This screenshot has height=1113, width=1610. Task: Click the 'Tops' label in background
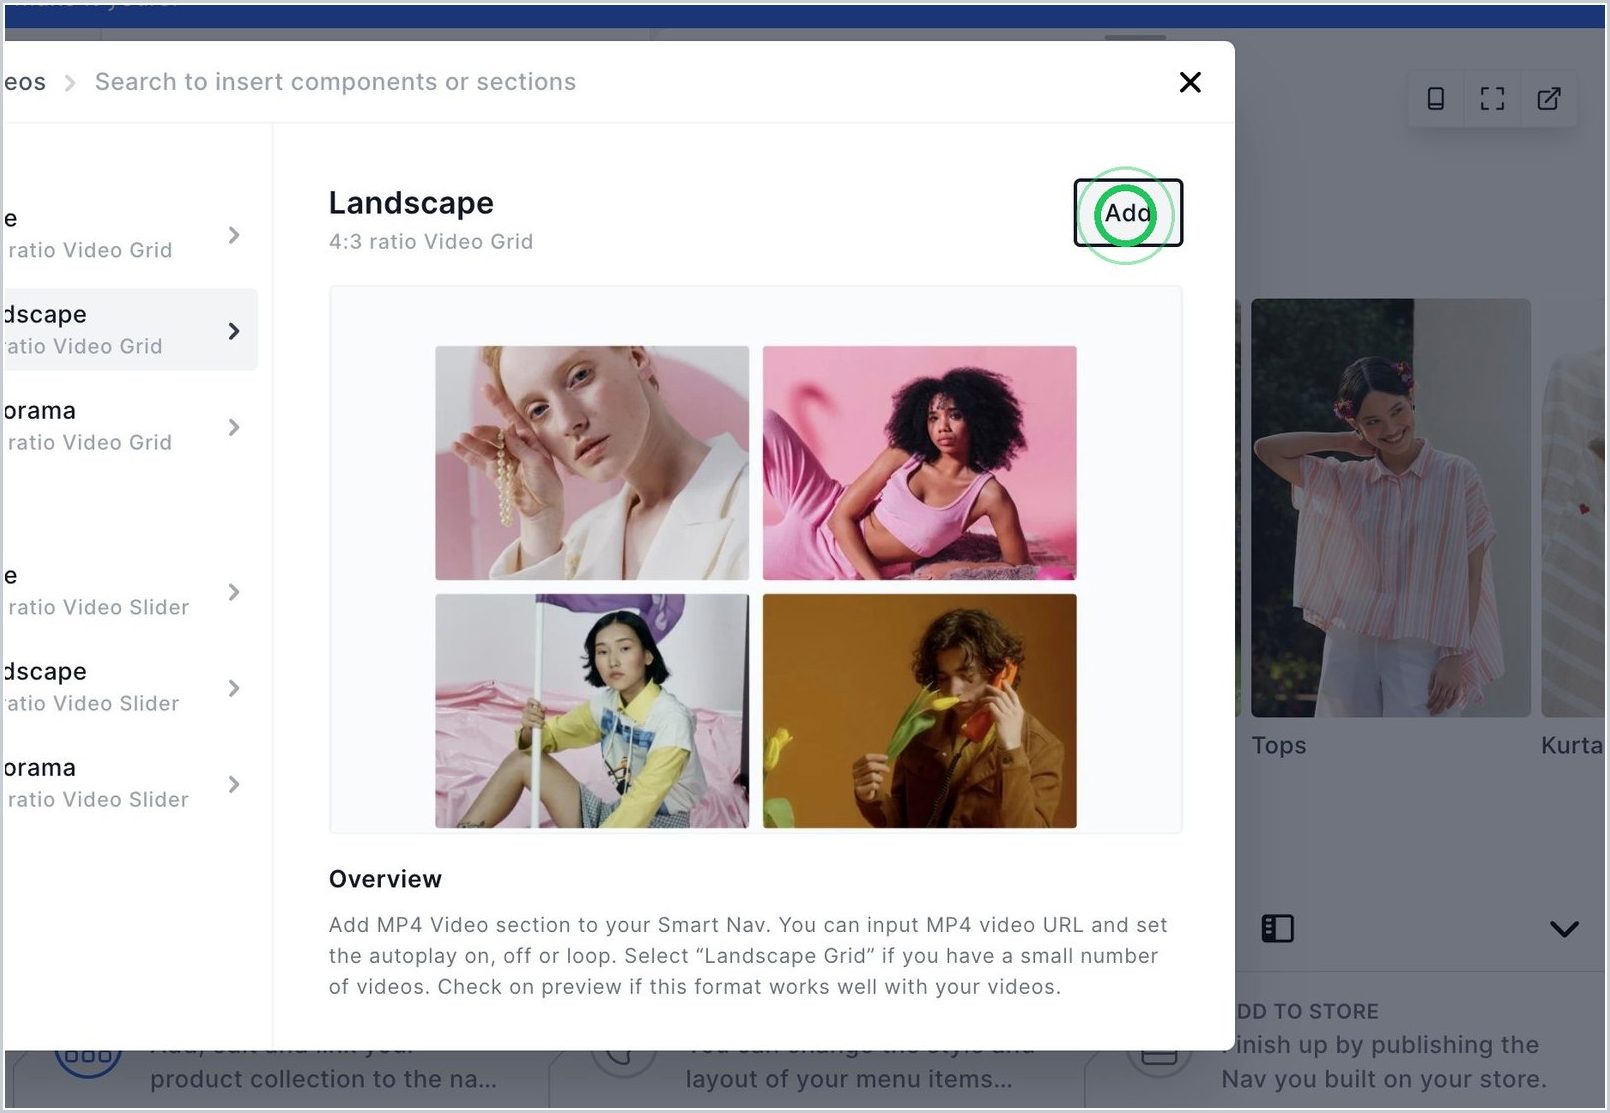coord(1279,745)
